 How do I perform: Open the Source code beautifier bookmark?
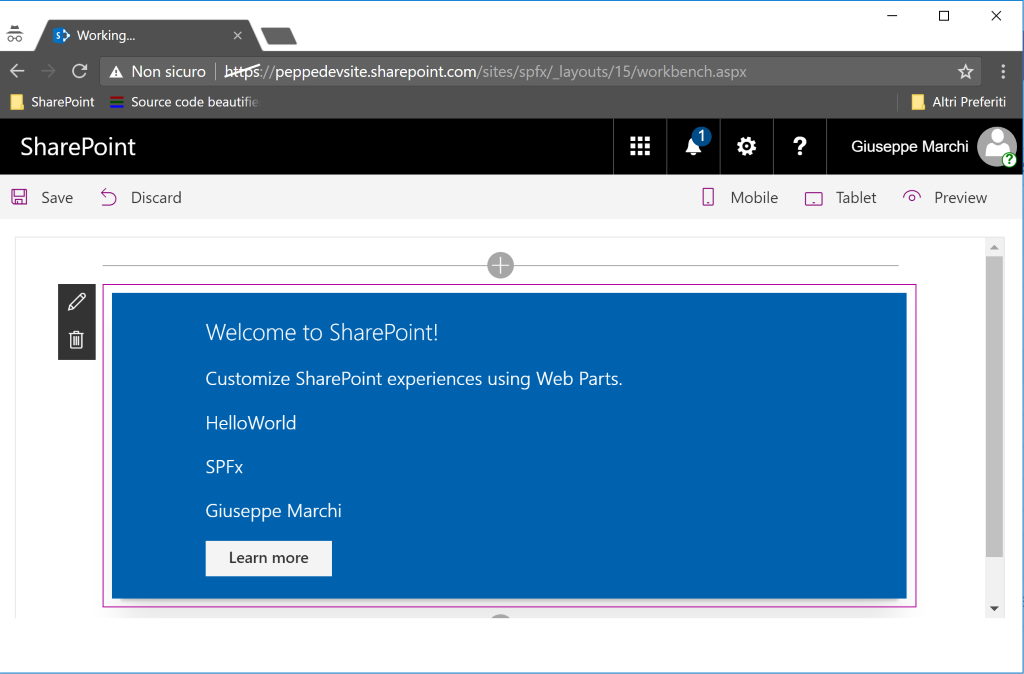point(184,102)
